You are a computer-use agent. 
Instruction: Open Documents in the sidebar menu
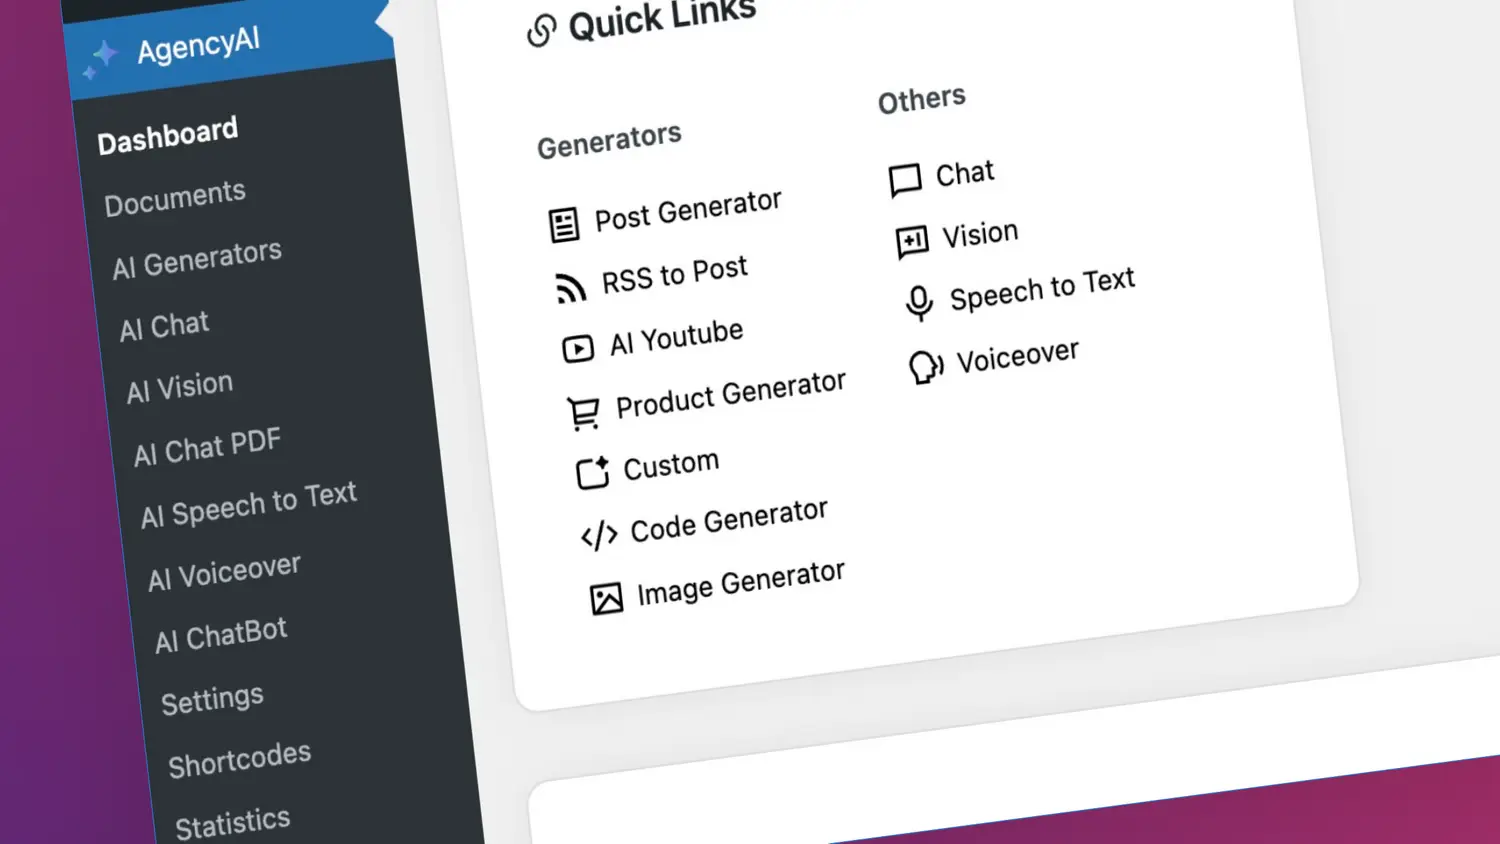pyautogui.click(x=175, y=198)
